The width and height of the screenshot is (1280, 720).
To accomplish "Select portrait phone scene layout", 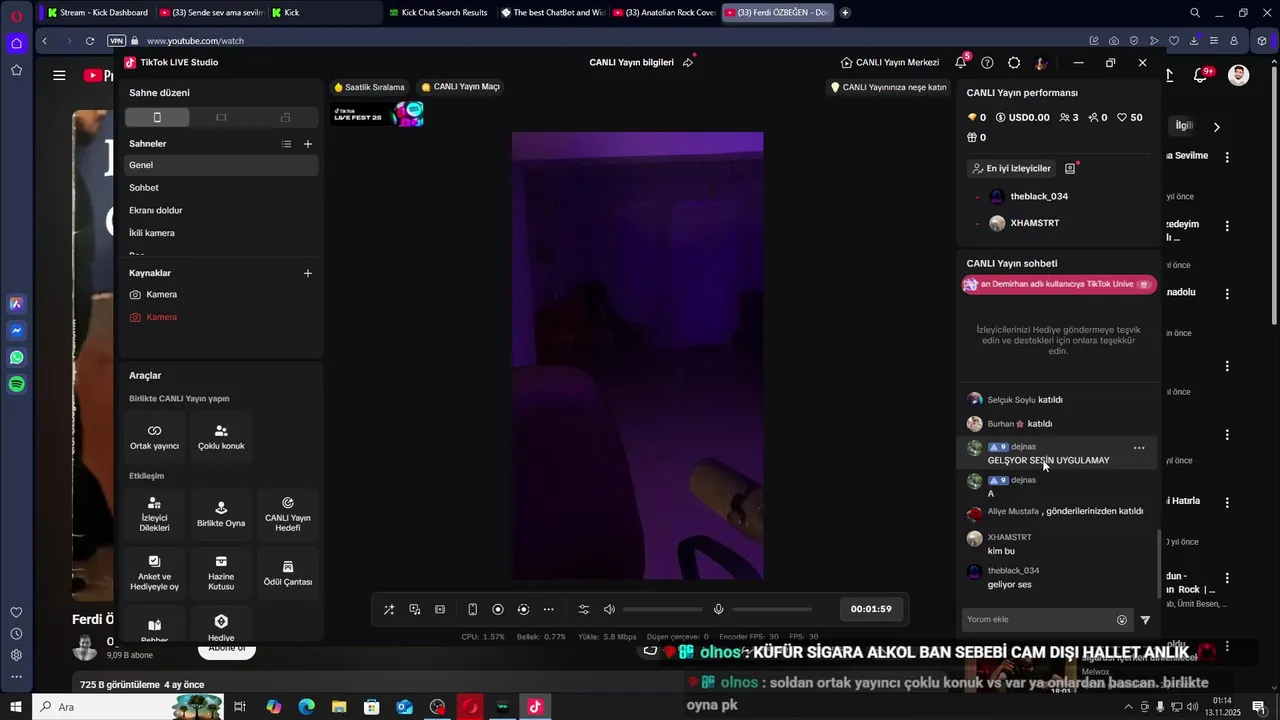I will (157, 117).
